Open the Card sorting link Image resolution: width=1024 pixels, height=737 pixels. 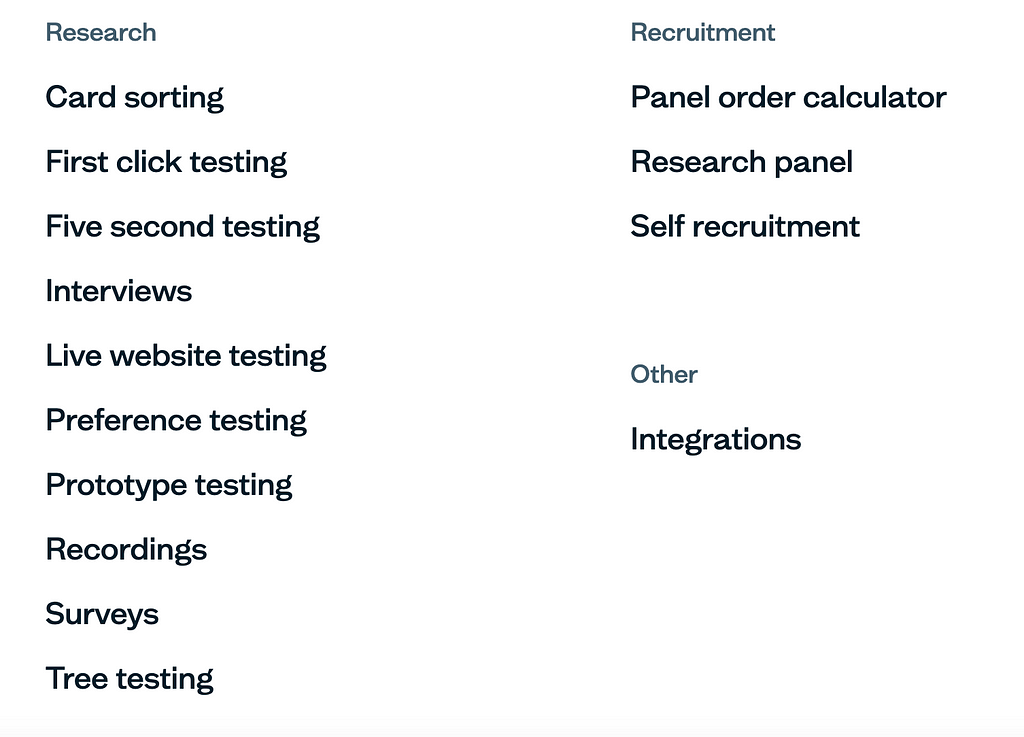coord(135,98)
